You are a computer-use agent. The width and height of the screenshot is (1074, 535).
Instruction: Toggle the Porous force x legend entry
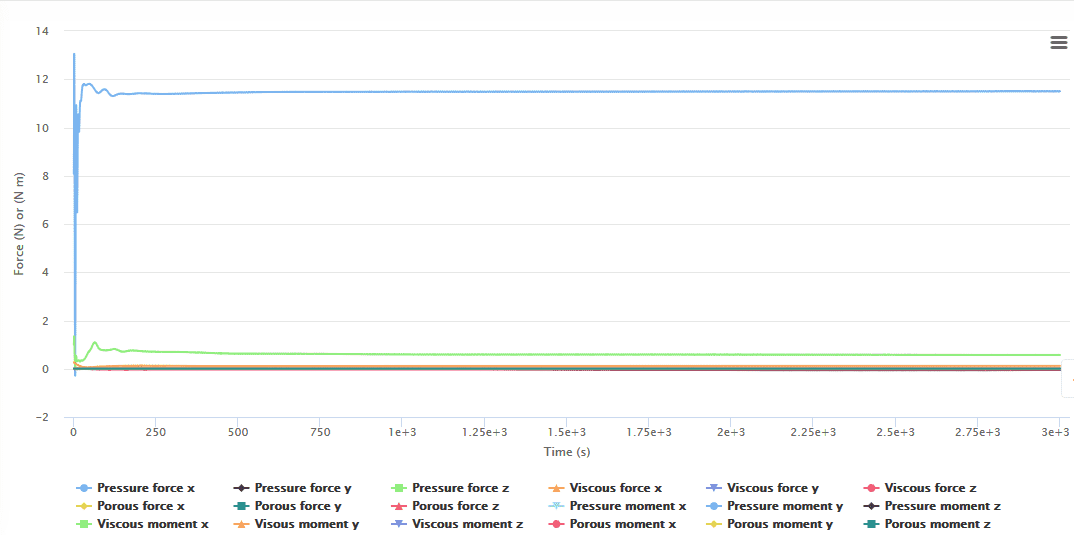[131, 506]
